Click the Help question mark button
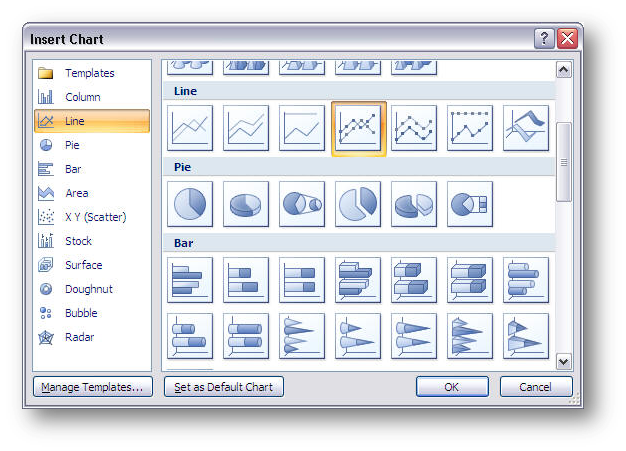Viewport: 626px width, 451px height. coord(544,39)
